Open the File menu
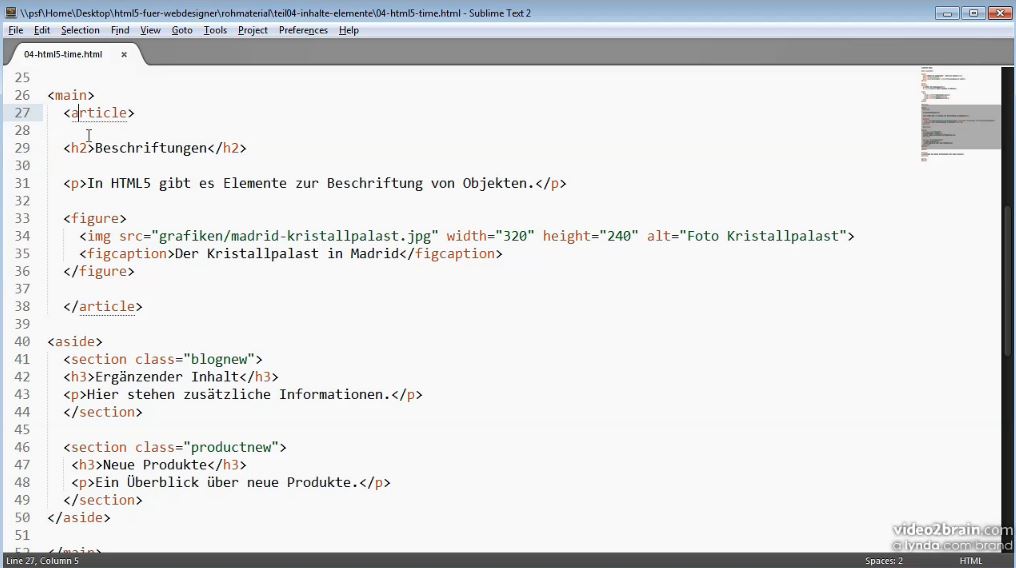This screenshot has width=1016, height=568. tap(16, 30)
